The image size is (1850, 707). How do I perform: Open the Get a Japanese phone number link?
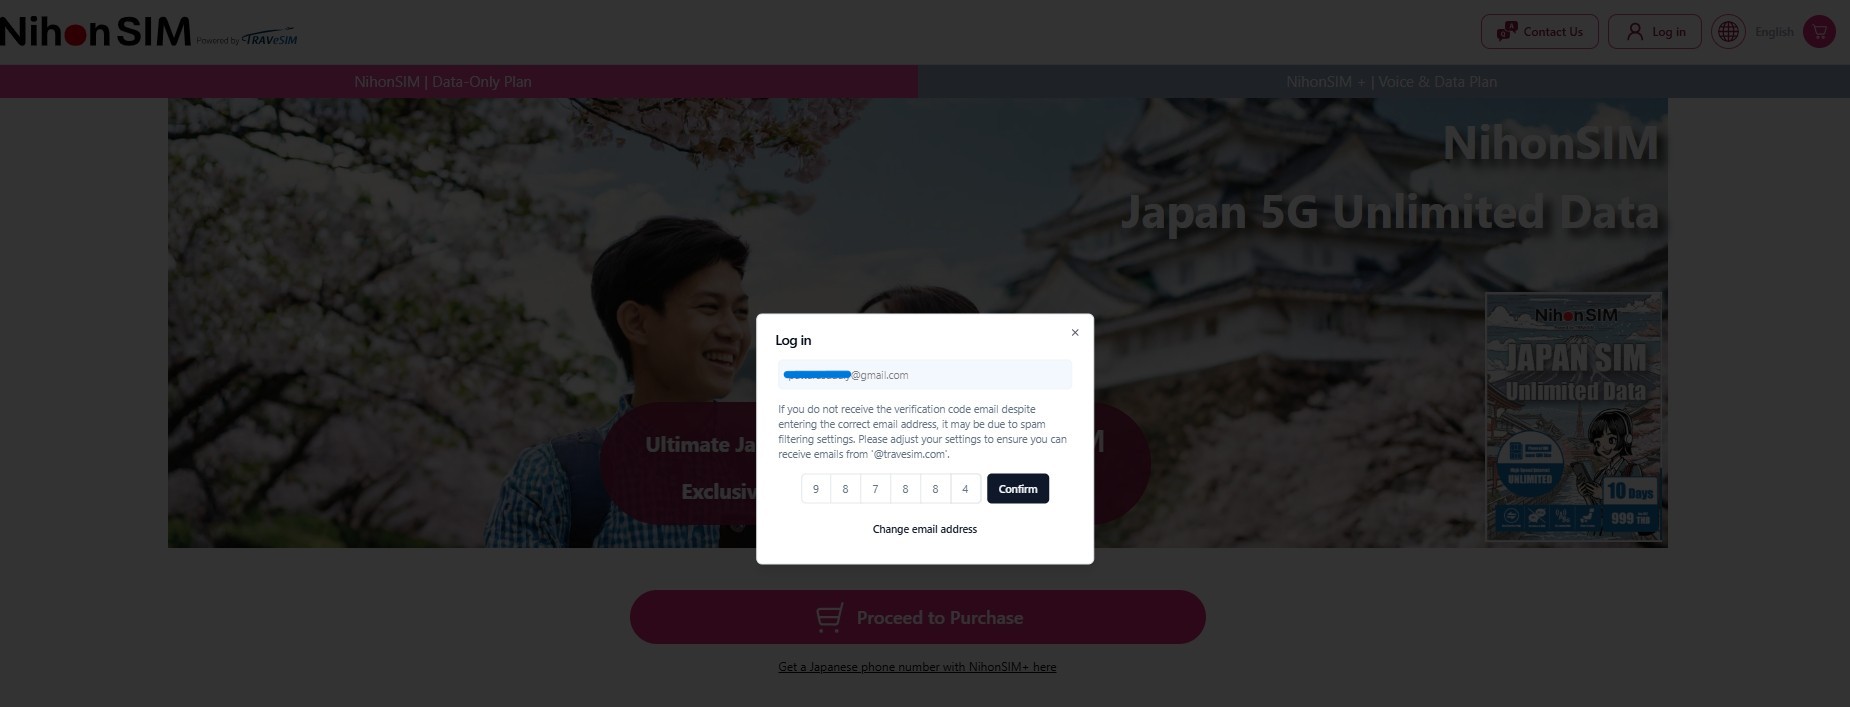(917, 667)
